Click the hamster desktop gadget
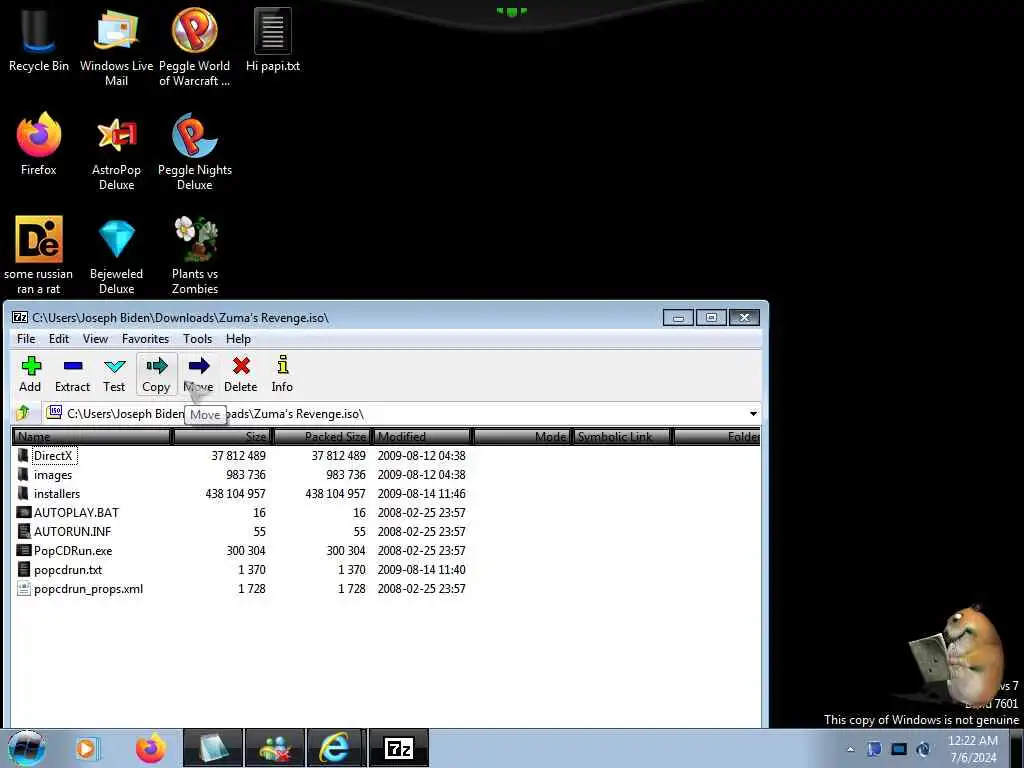Screen dimensions: 1024x768 tap(956, 656)
